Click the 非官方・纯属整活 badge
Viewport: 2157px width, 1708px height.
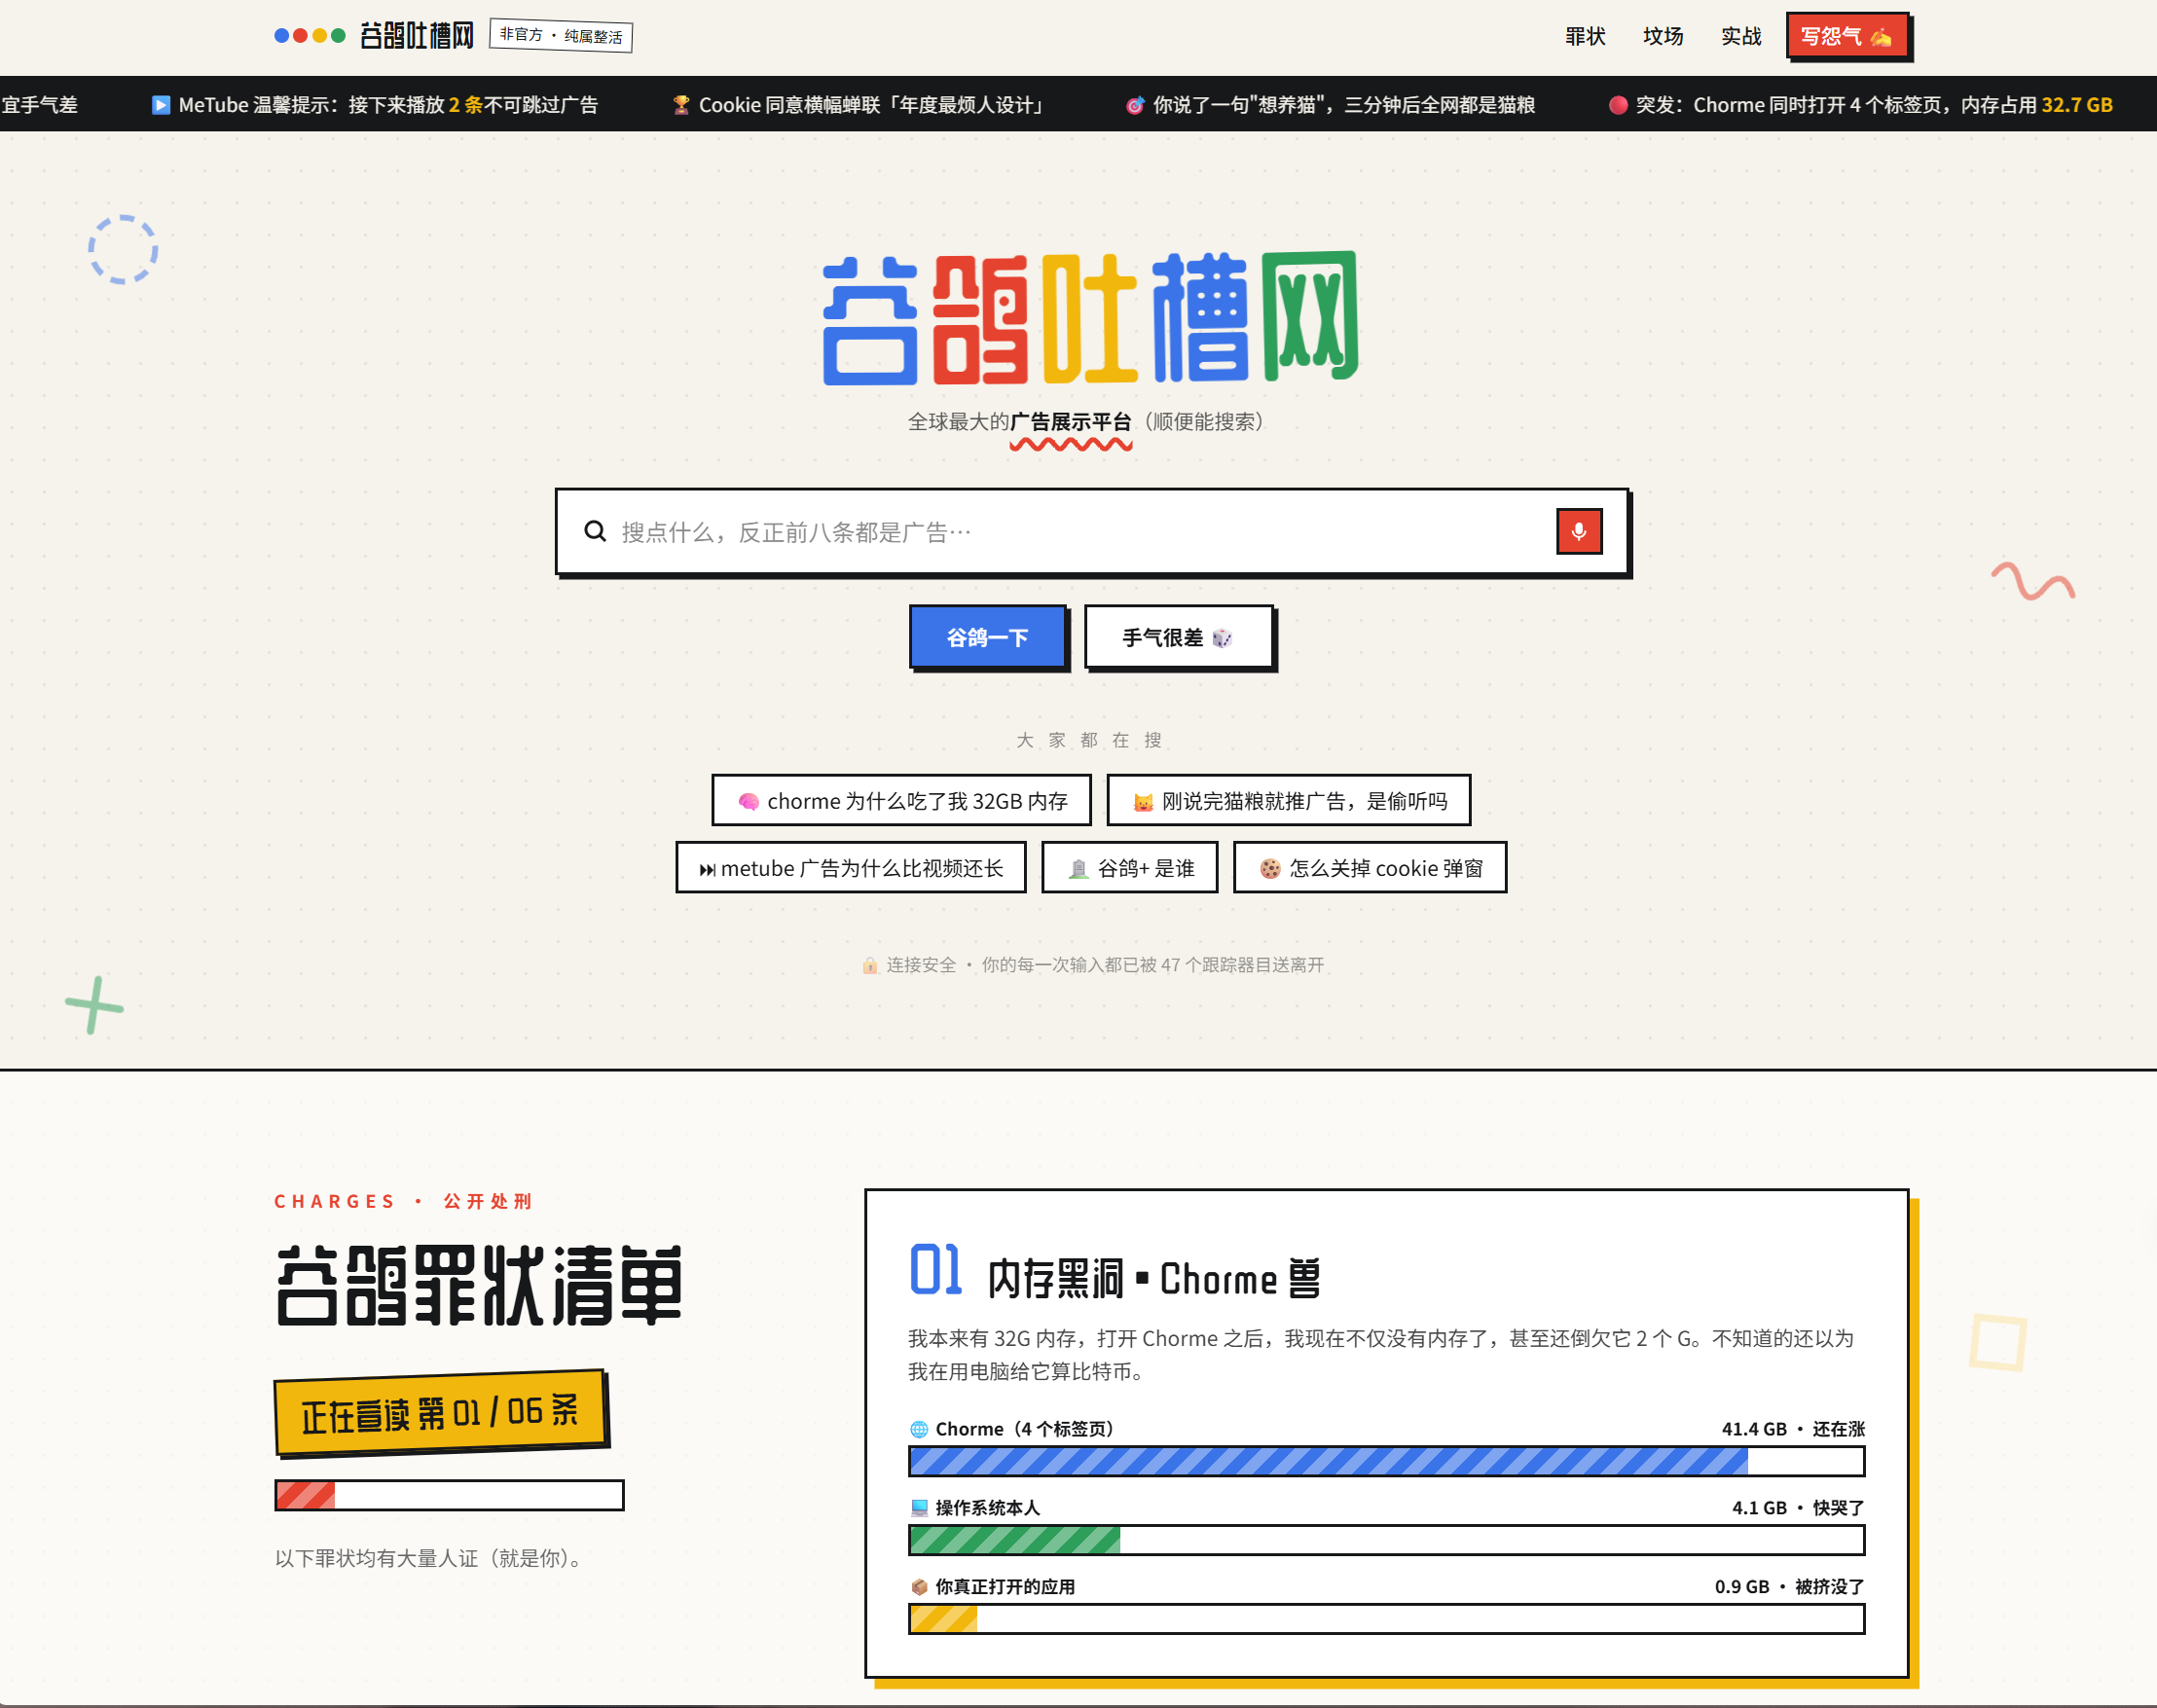[561, 36]
